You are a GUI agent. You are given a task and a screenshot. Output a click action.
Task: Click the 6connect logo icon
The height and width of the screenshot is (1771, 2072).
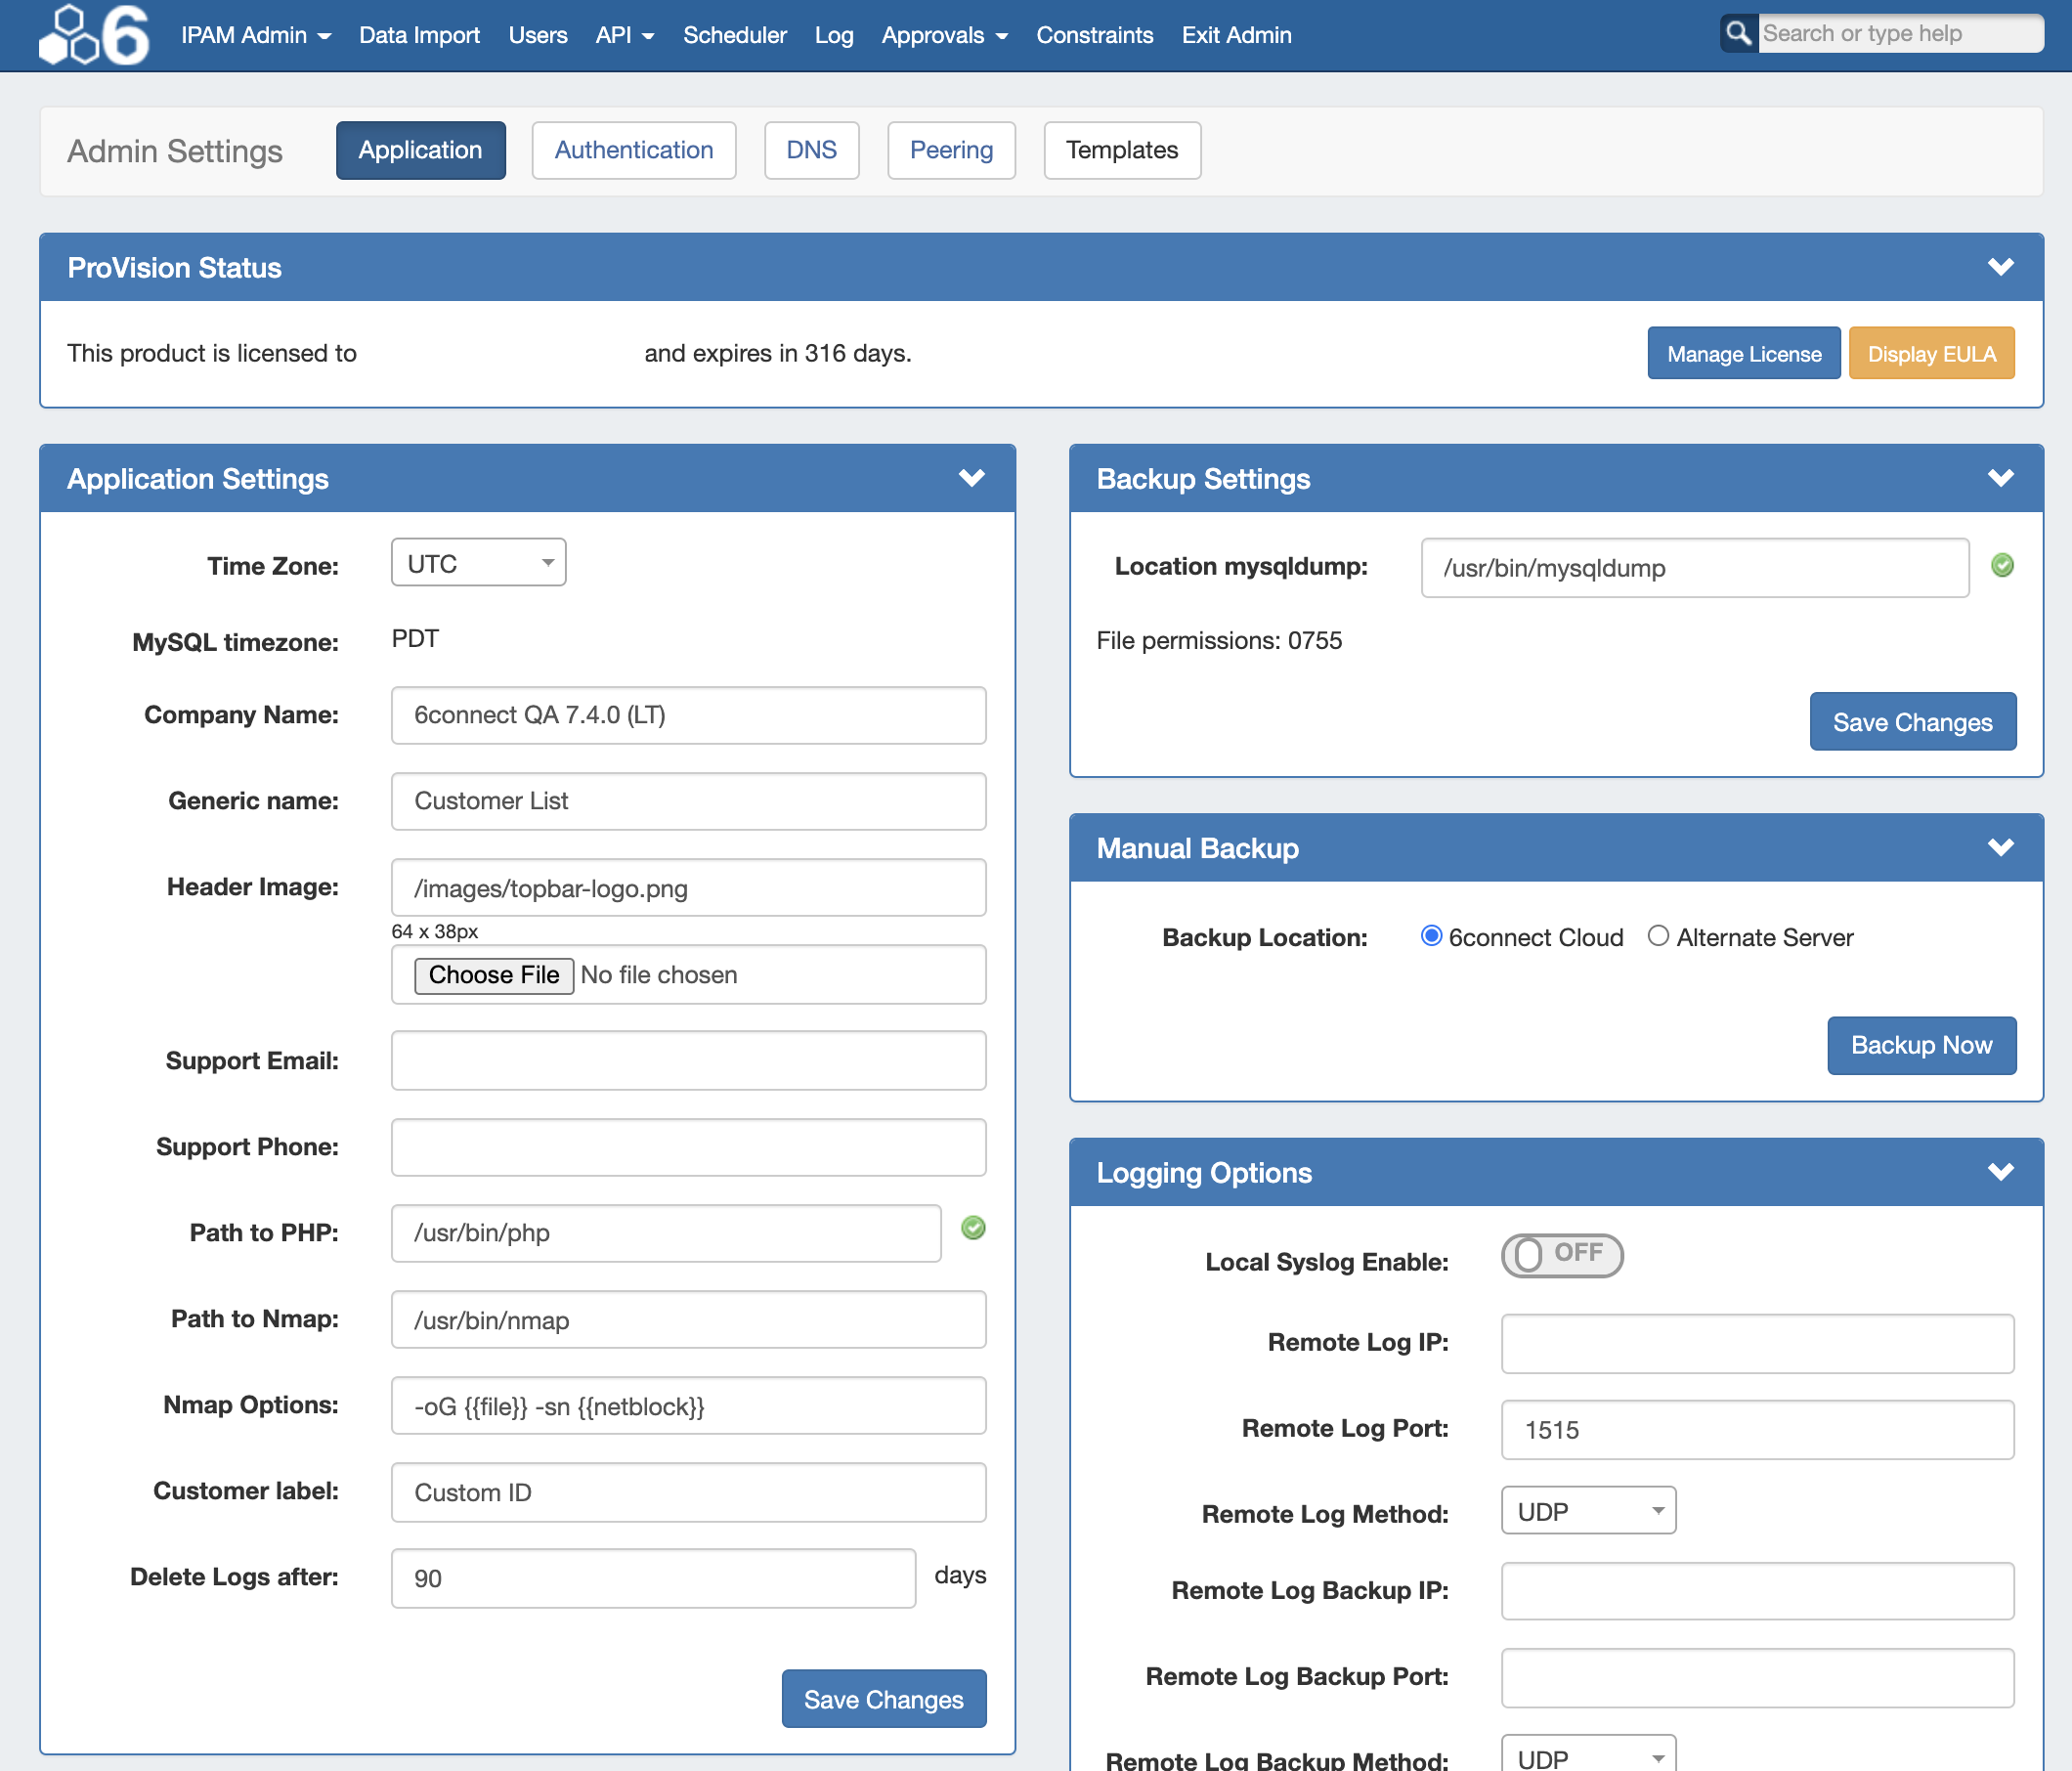[x=94, y=35]
